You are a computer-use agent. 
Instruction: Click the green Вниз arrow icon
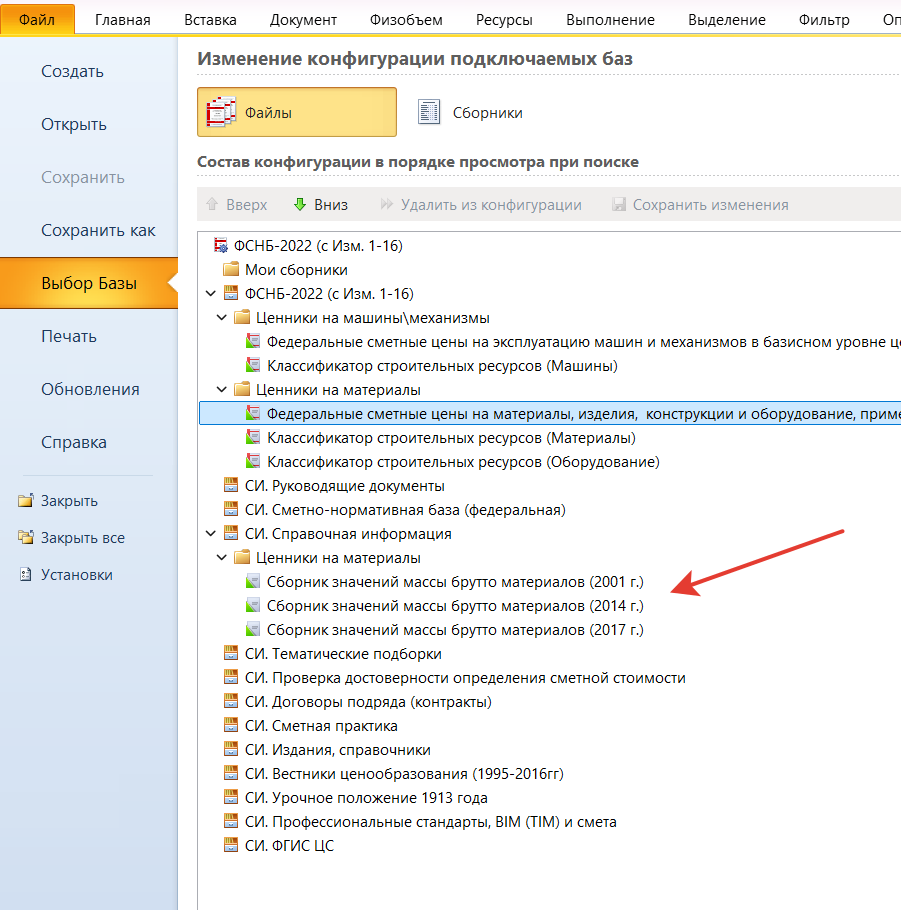300,204
